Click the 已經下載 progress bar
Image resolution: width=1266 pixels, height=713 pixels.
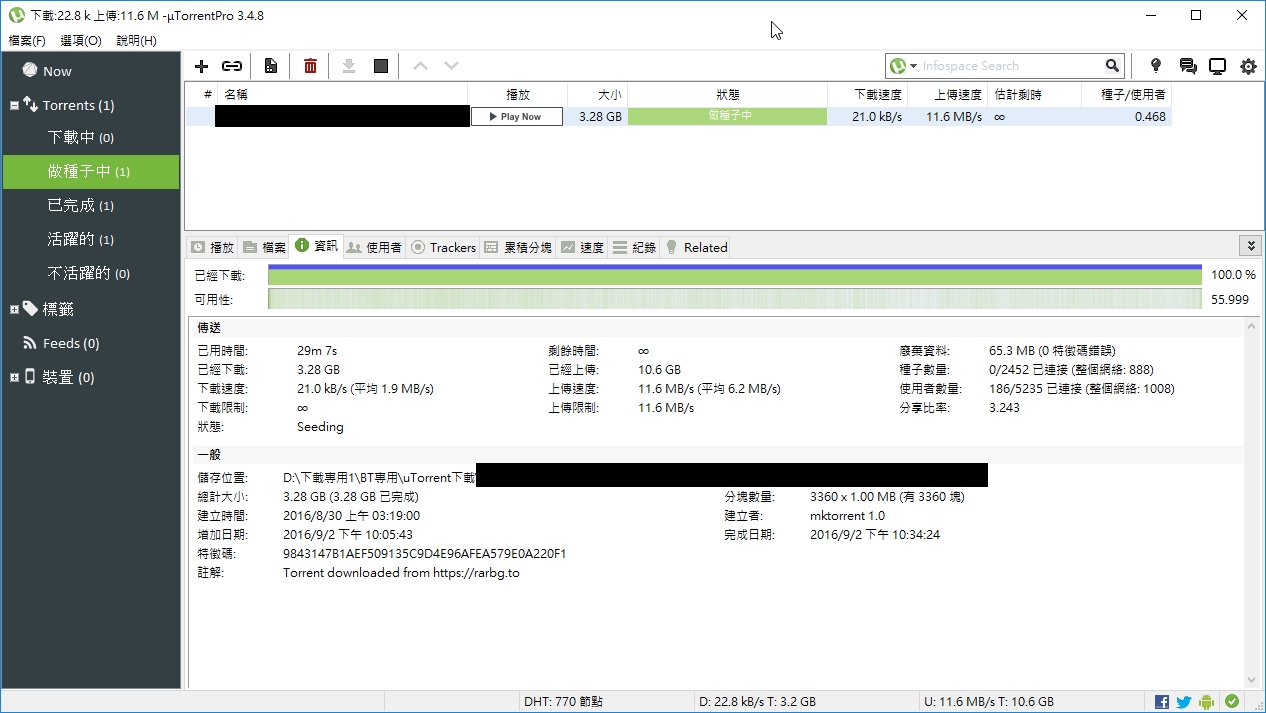pos(735,274)
